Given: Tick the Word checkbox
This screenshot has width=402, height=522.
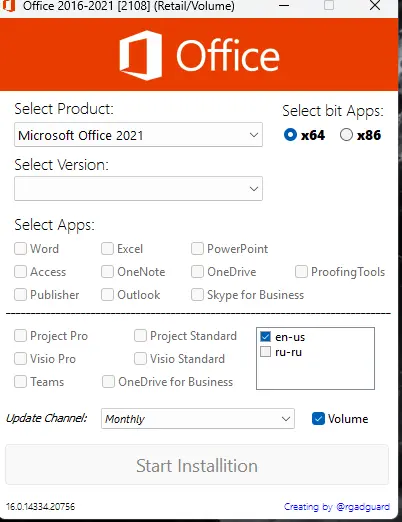Looking at the screenshot, I should (20, 248).
